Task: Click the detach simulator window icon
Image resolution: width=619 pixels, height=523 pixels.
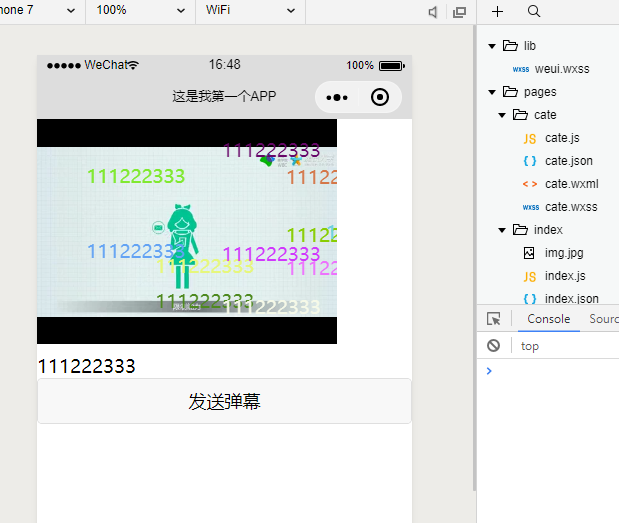Action: click(460, 12)
